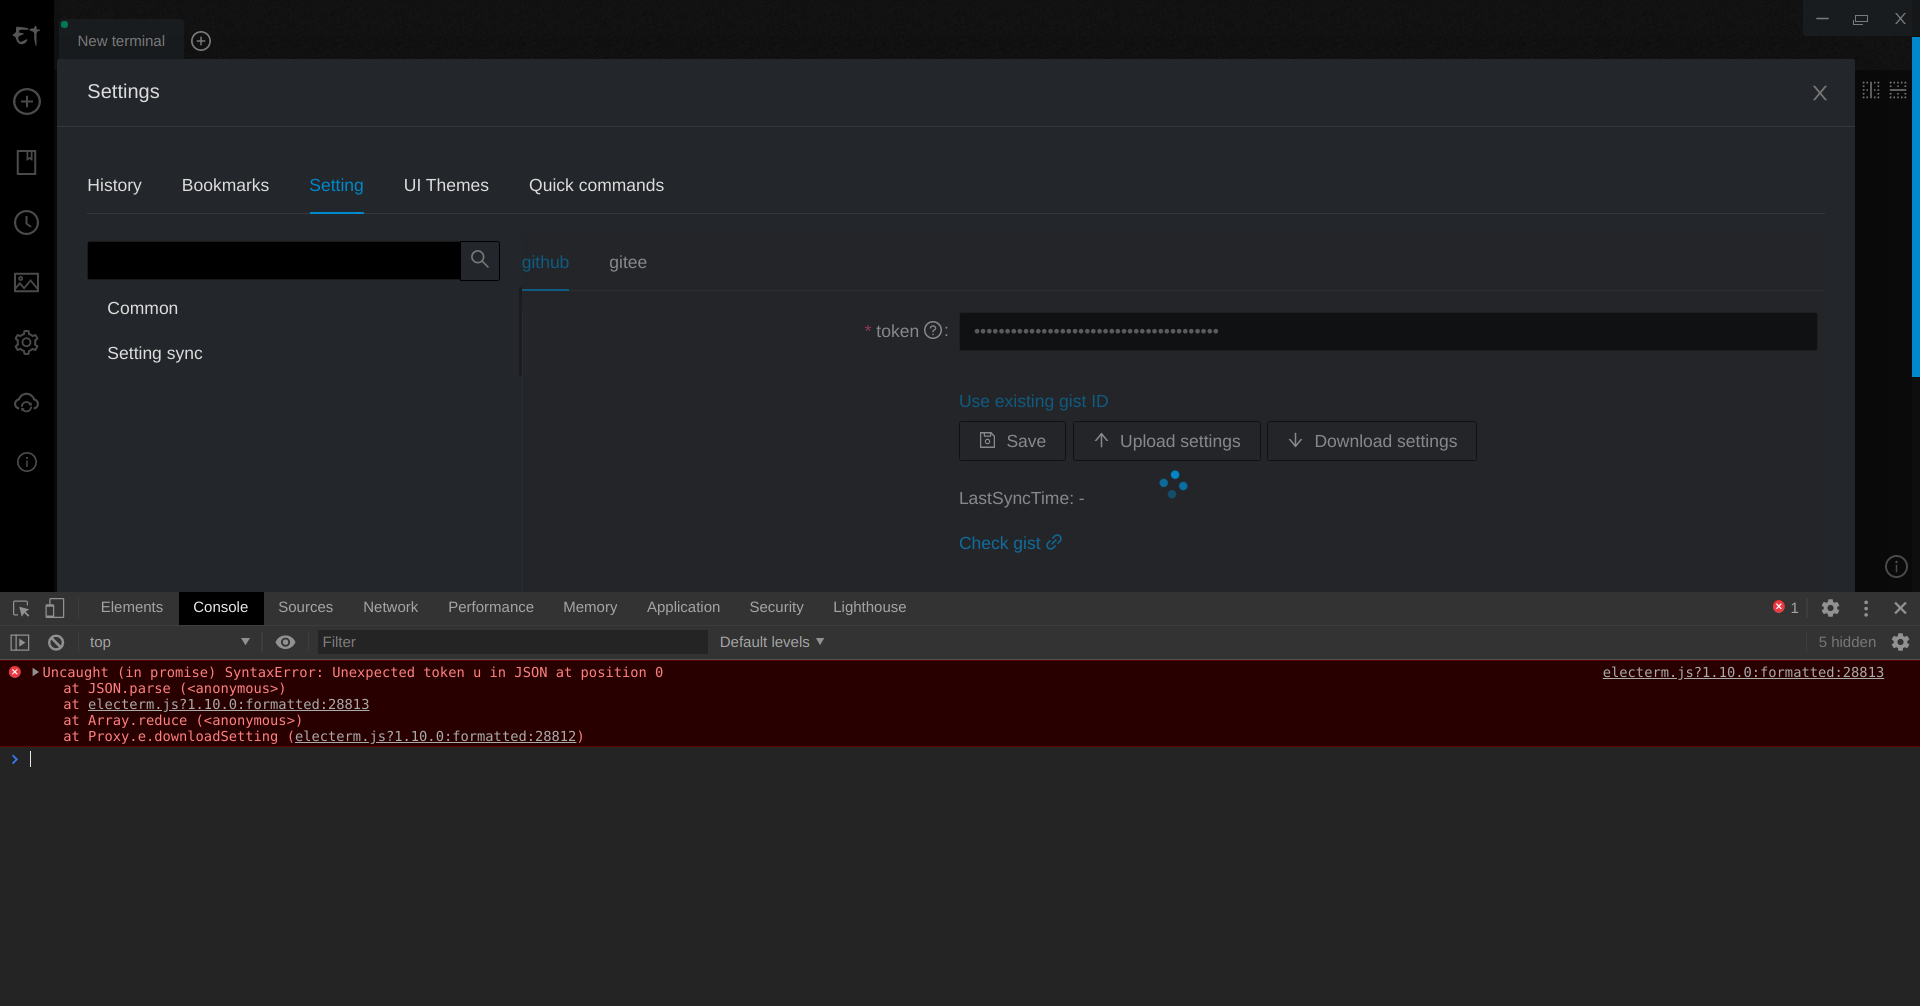The width and height of the screenshot is (1920, 1006).
Task: Activate DevTools inspect element icon
Action: tap(21, 608)
